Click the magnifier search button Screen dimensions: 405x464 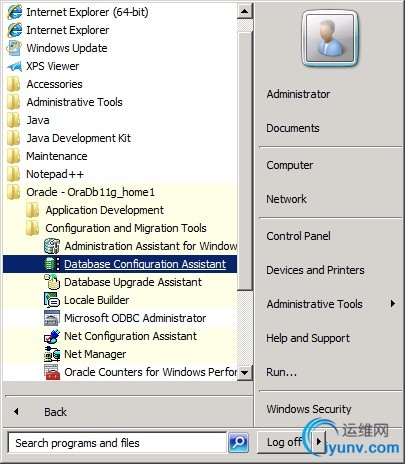coord(239,443)
